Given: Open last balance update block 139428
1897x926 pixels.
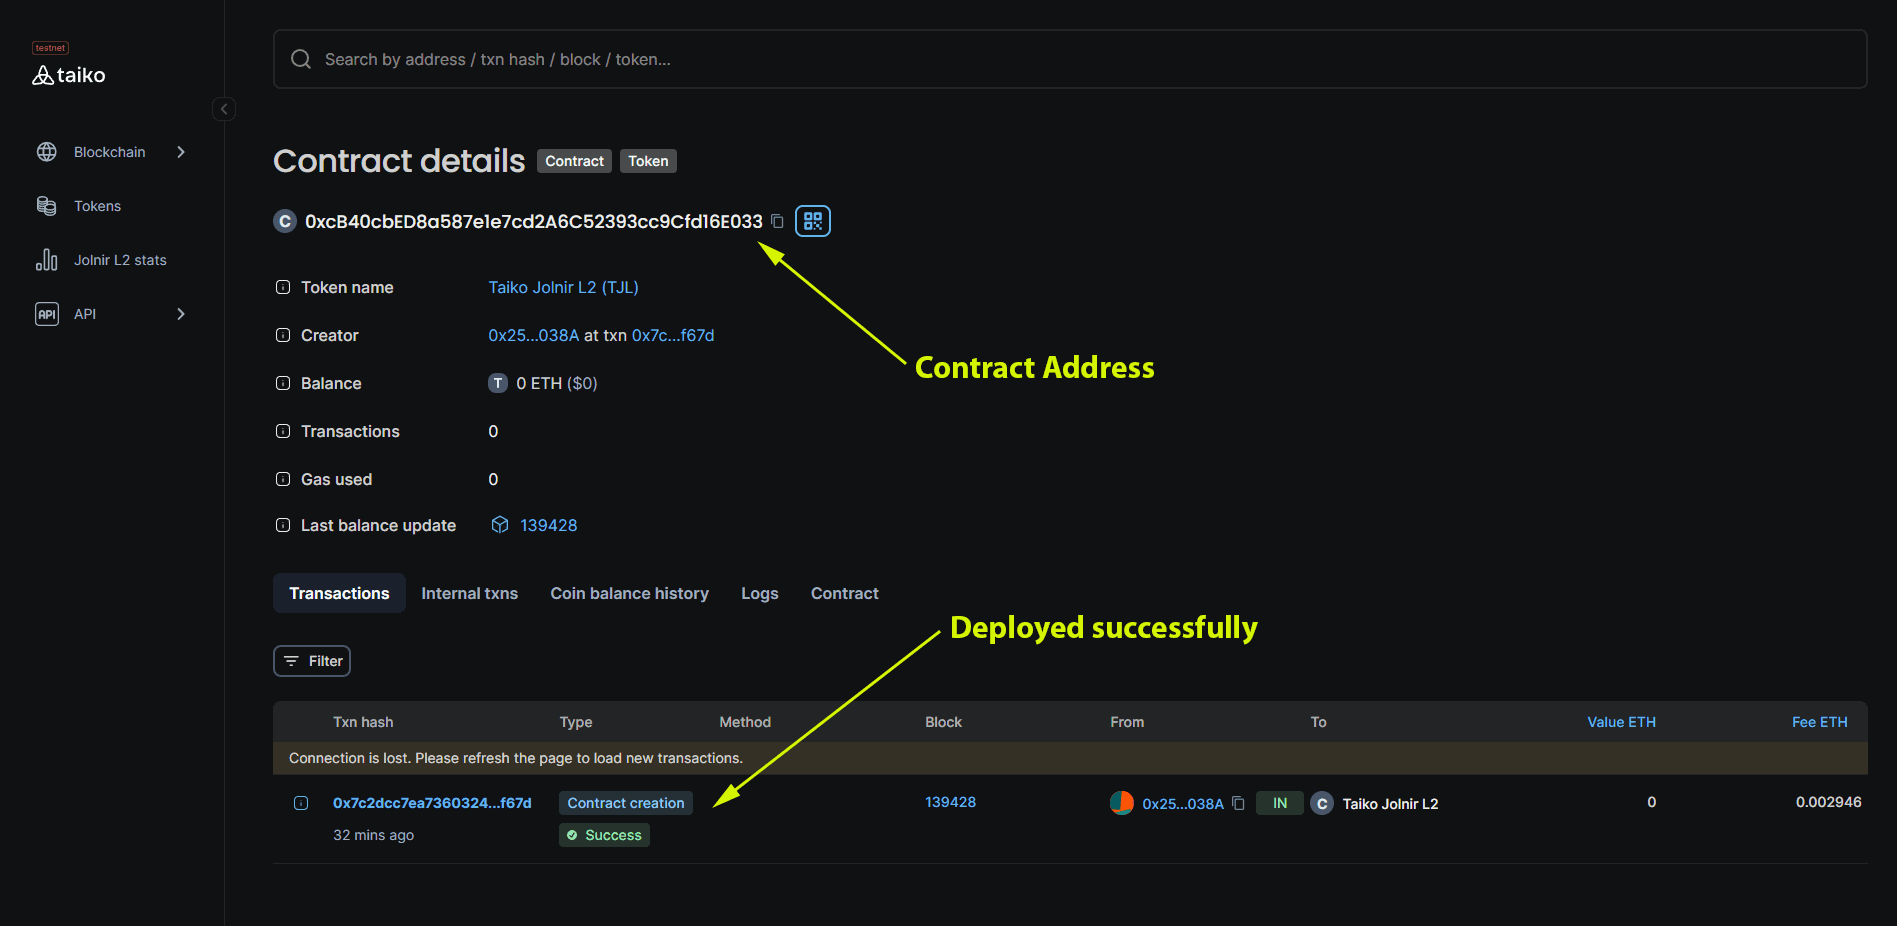Looking at the screenshot, I should coord(549,525).
